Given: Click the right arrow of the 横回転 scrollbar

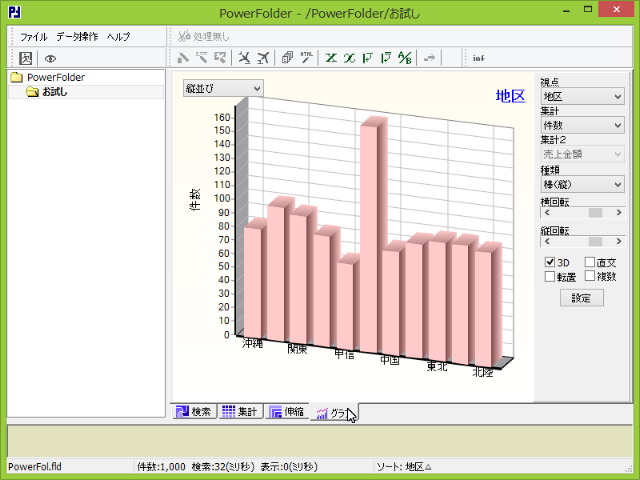Looking at the screenshot, I should click(619, 213).
